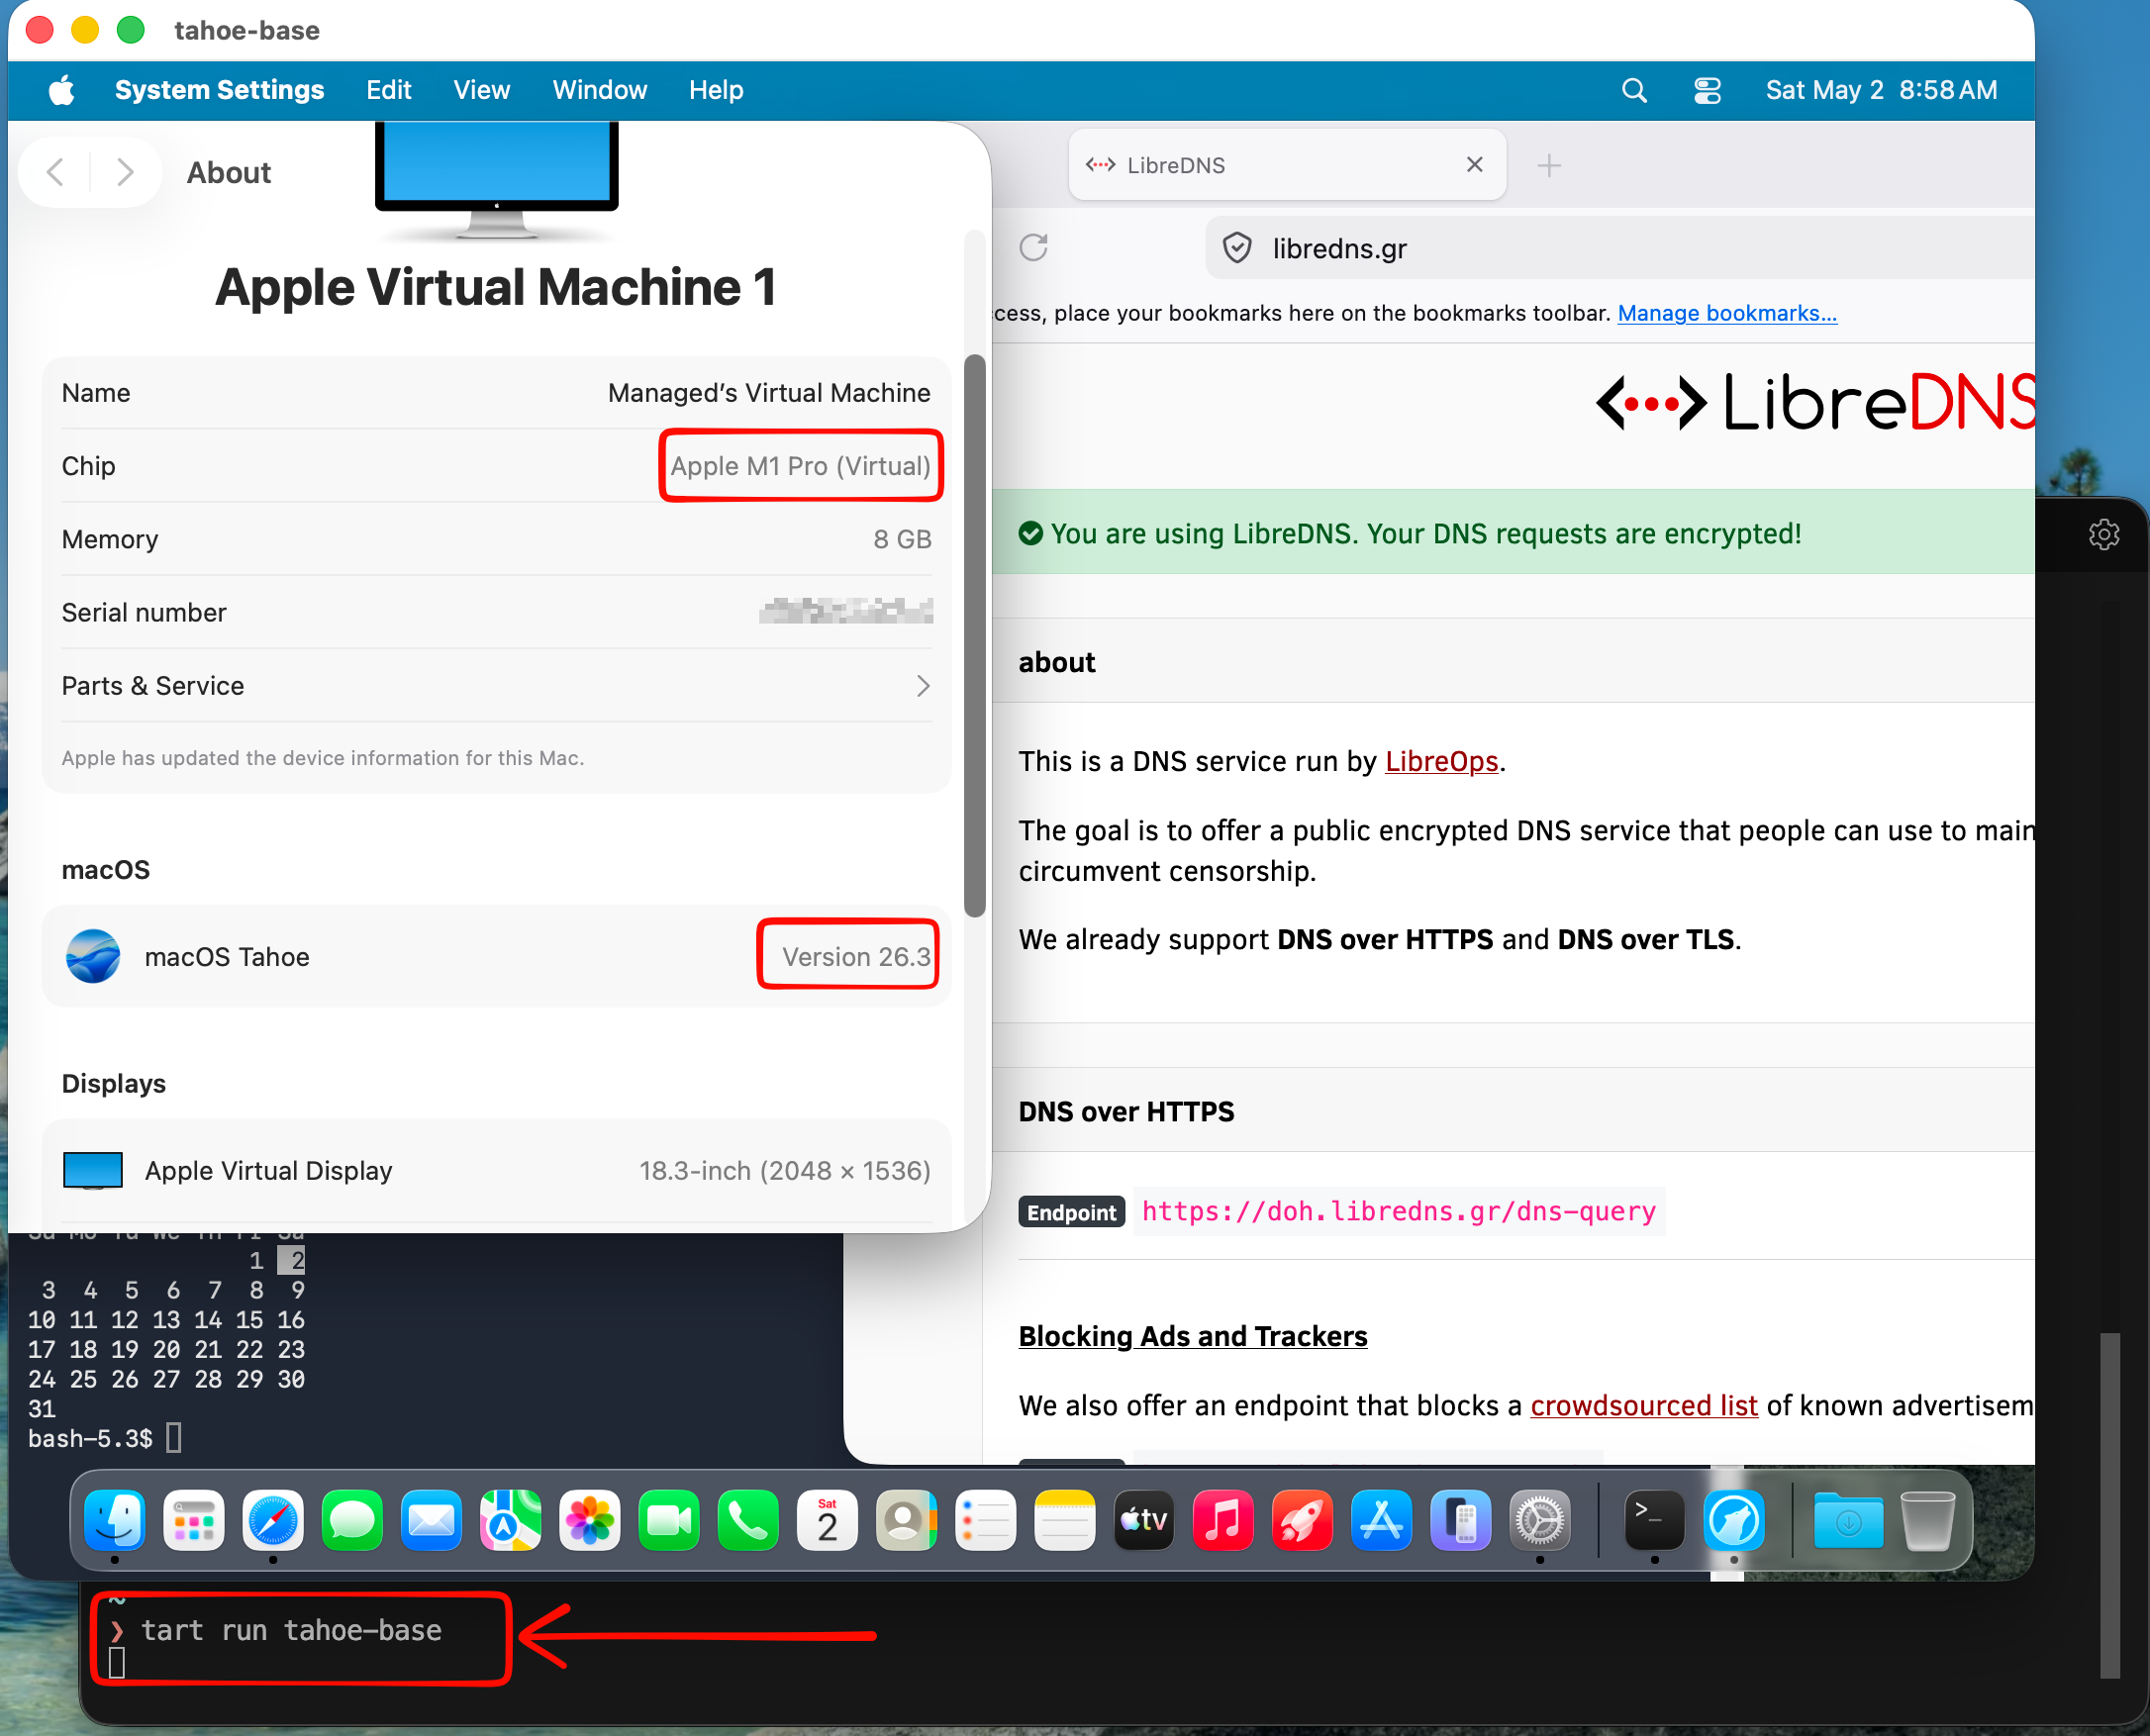Open the crowdsourced list link
This screenshot has width=2150, height=1736.
tap(1644, 1405)
